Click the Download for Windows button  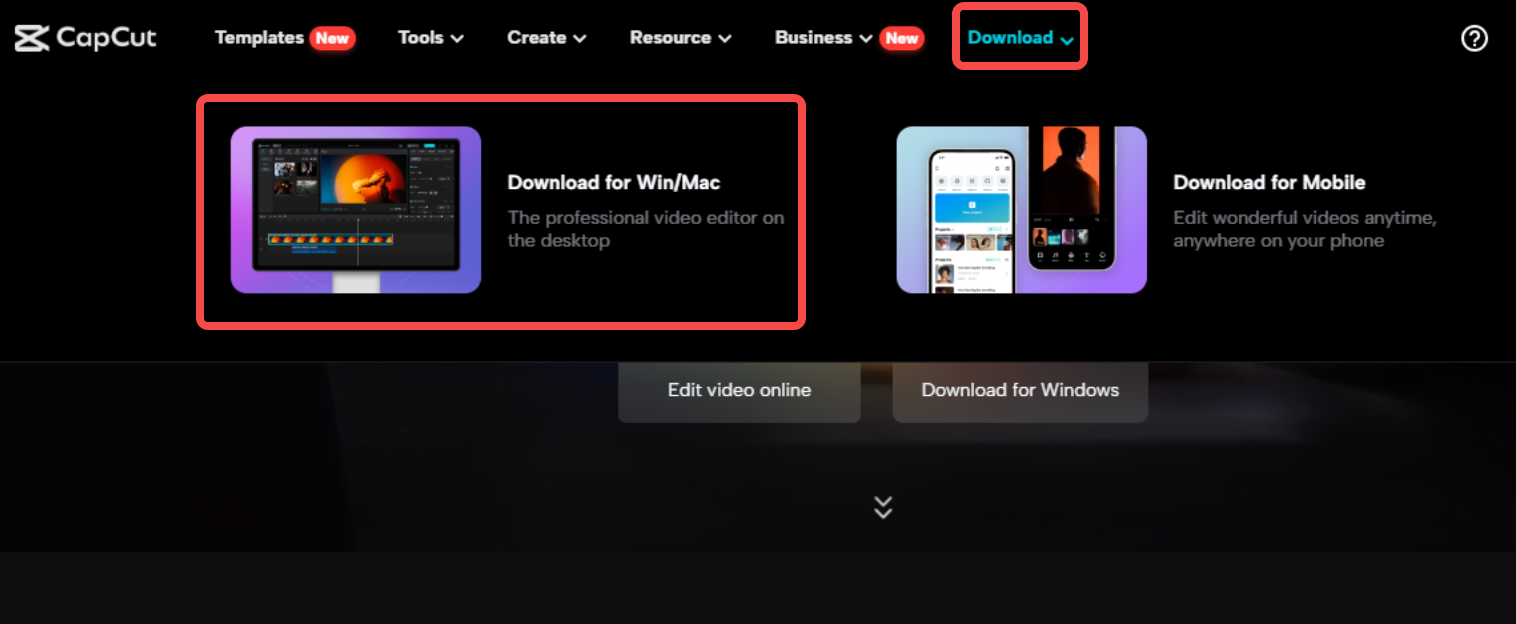tap(1020, 390)
